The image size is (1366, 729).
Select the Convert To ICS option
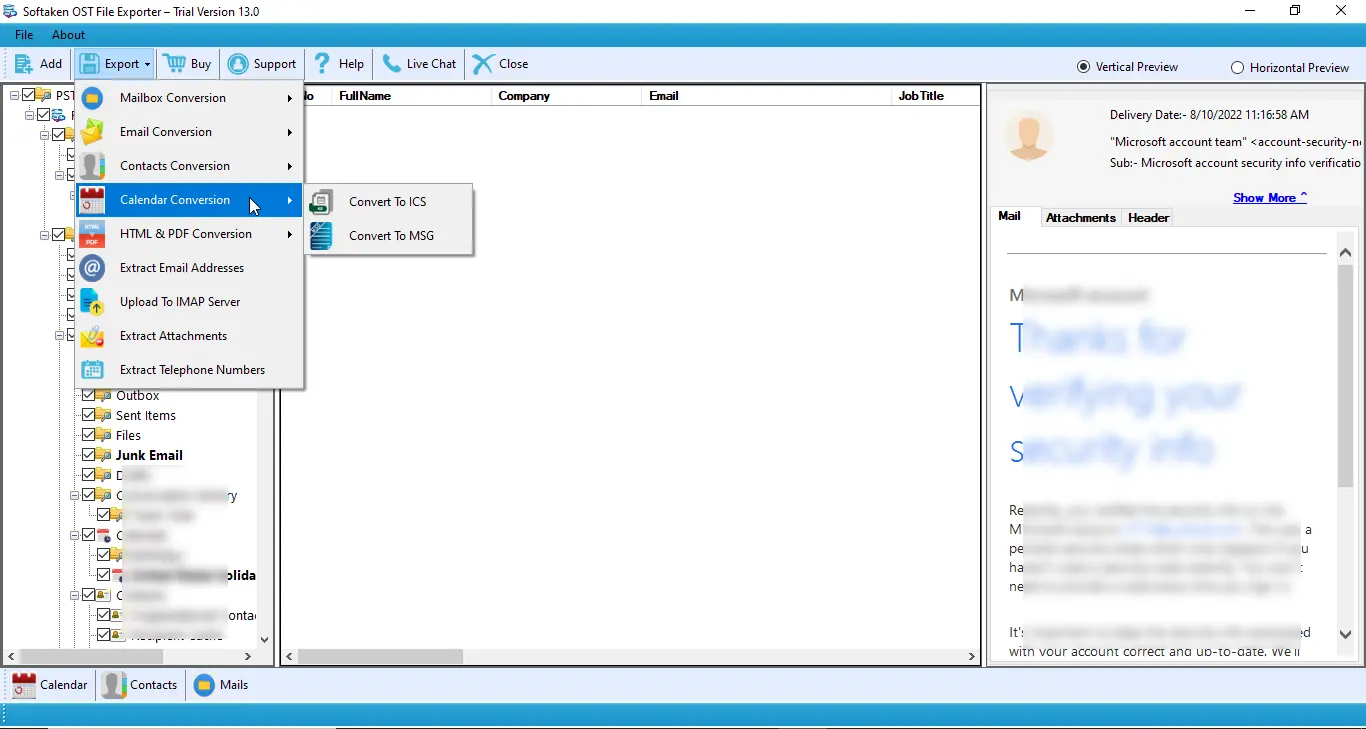[x=387, y=201]
